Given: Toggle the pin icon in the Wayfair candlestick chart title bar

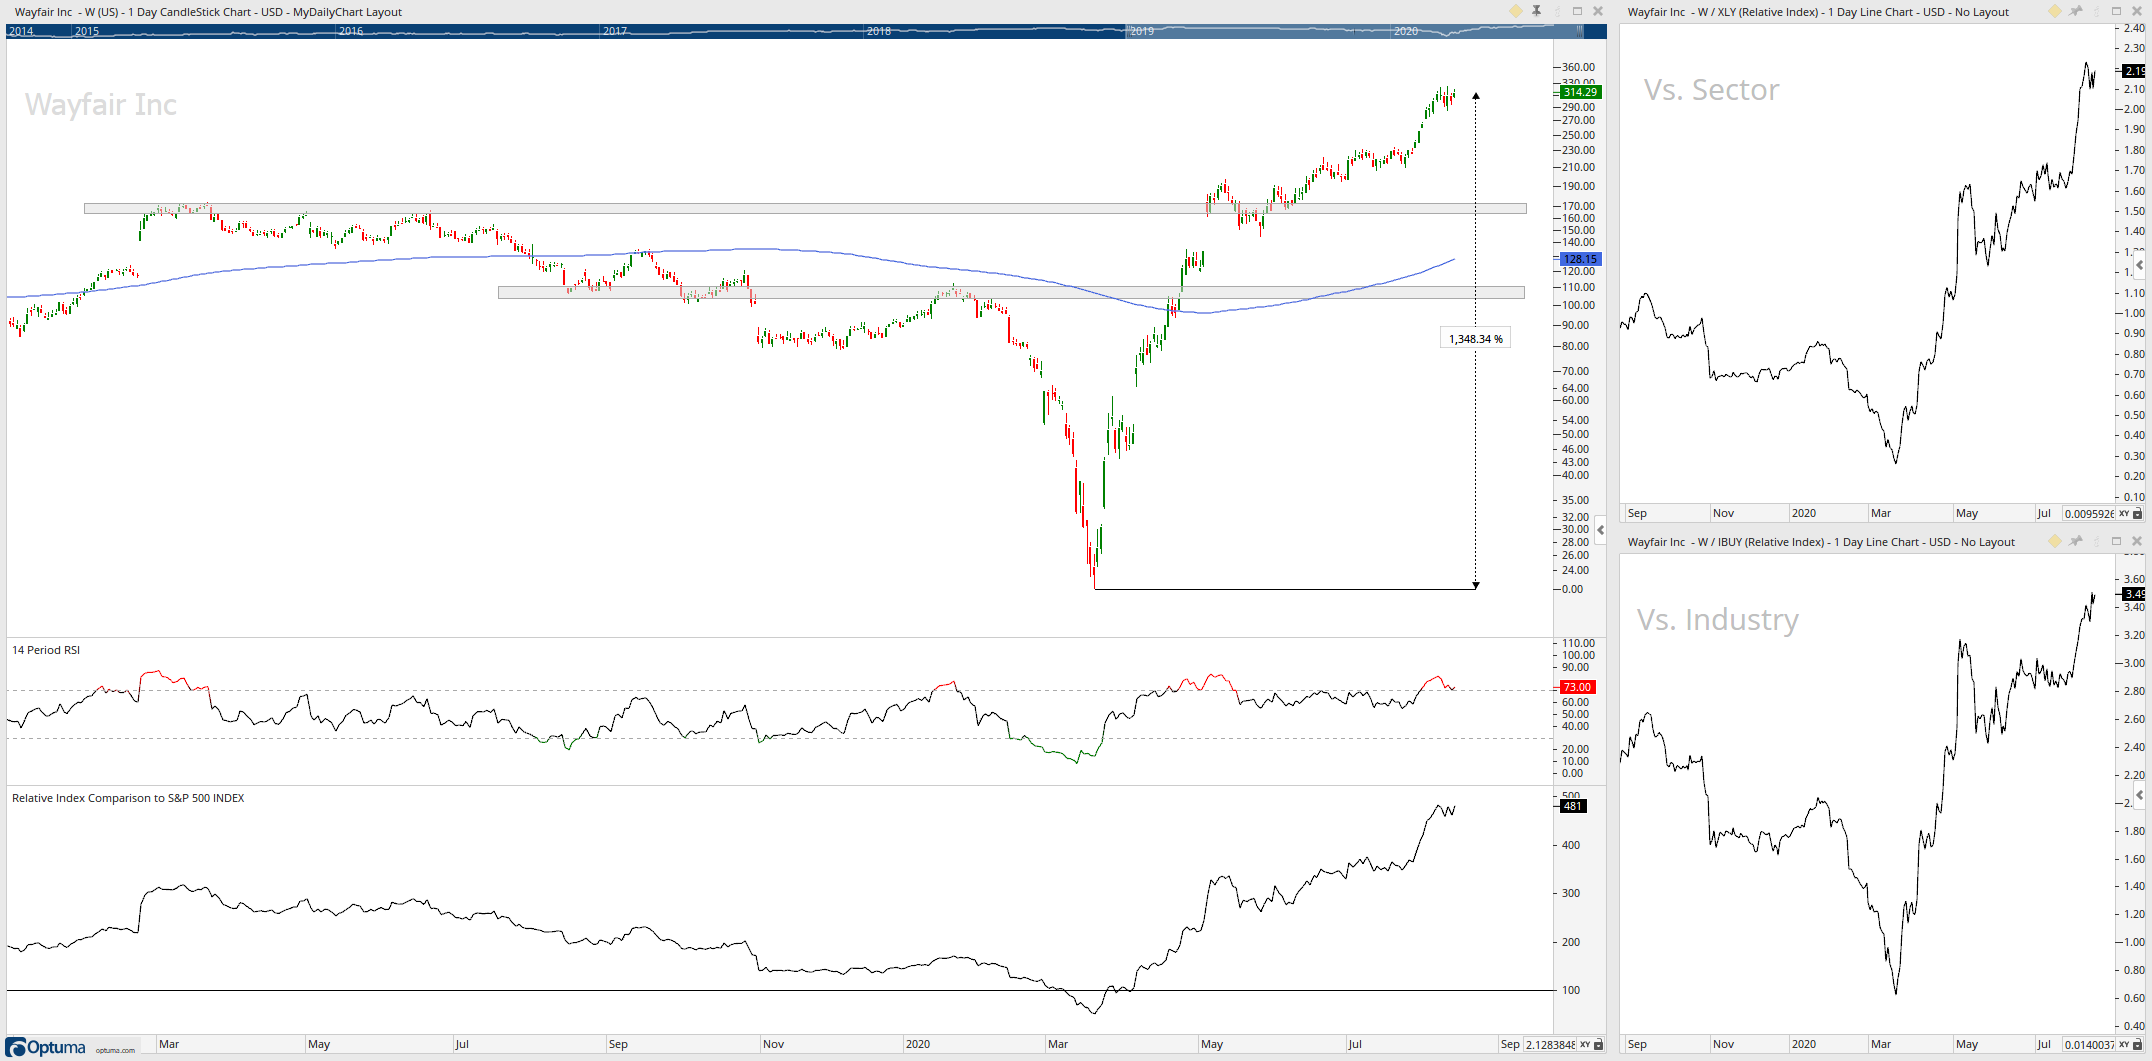Looking at the screenshot, I should tap(1537, 11).
